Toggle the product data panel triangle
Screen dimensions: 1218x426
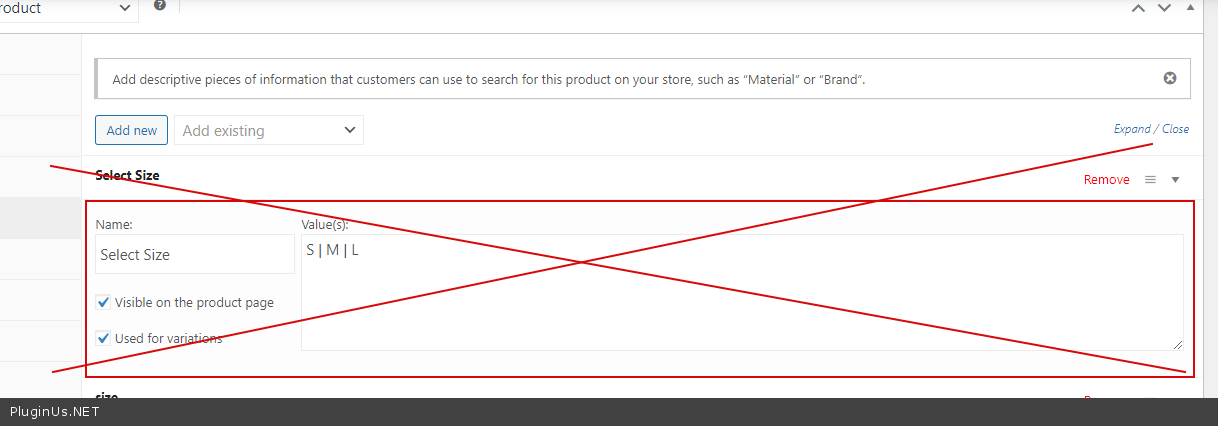[x=1190, y=8]
